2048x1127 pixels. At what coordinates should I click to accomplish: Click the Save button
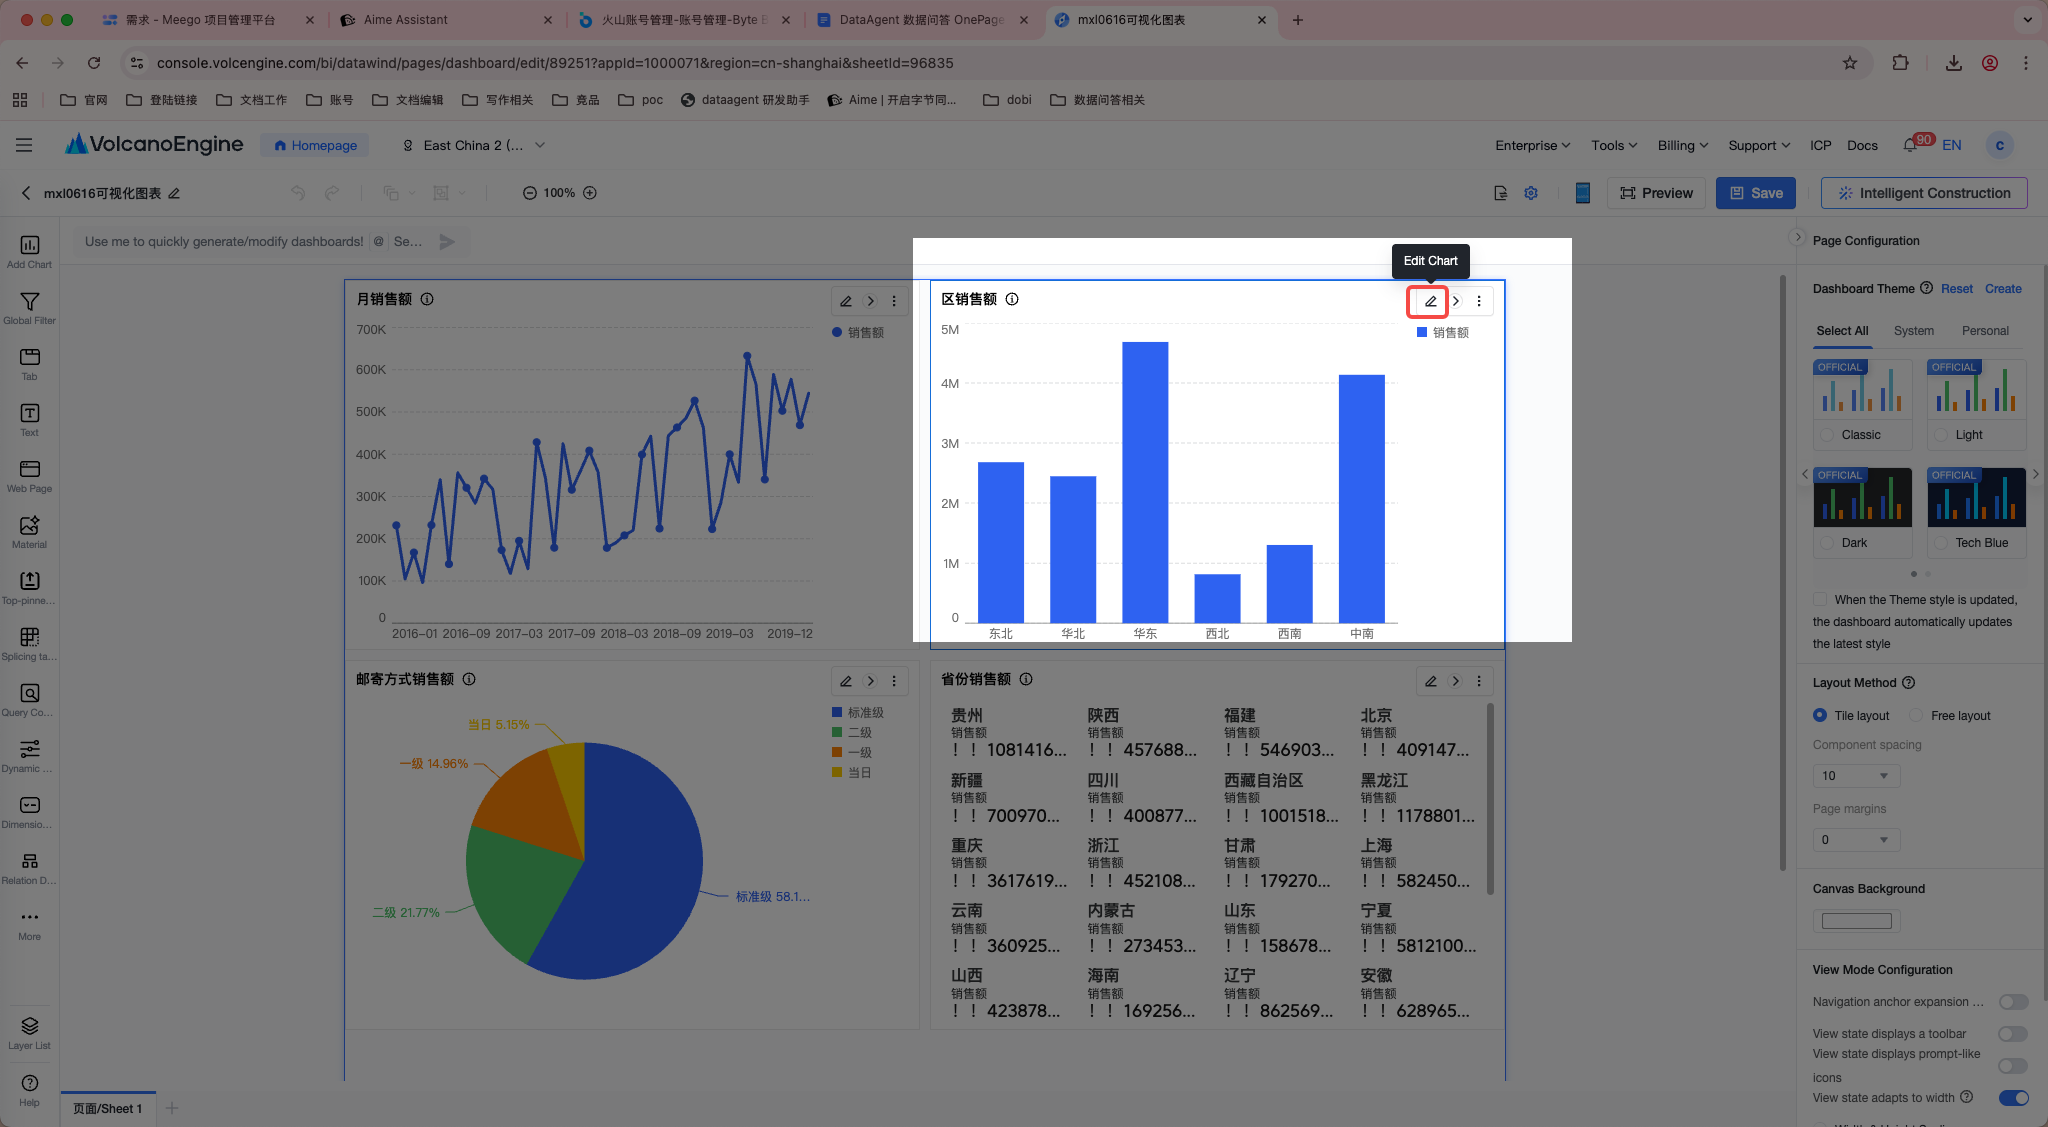[1756, 193]
